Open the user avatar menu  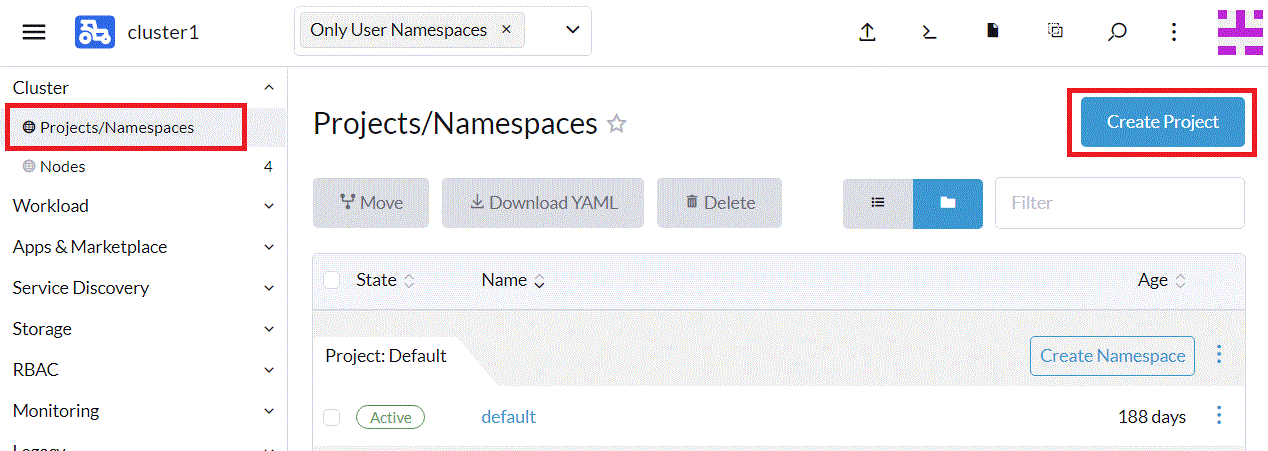tap(1240, 32)
